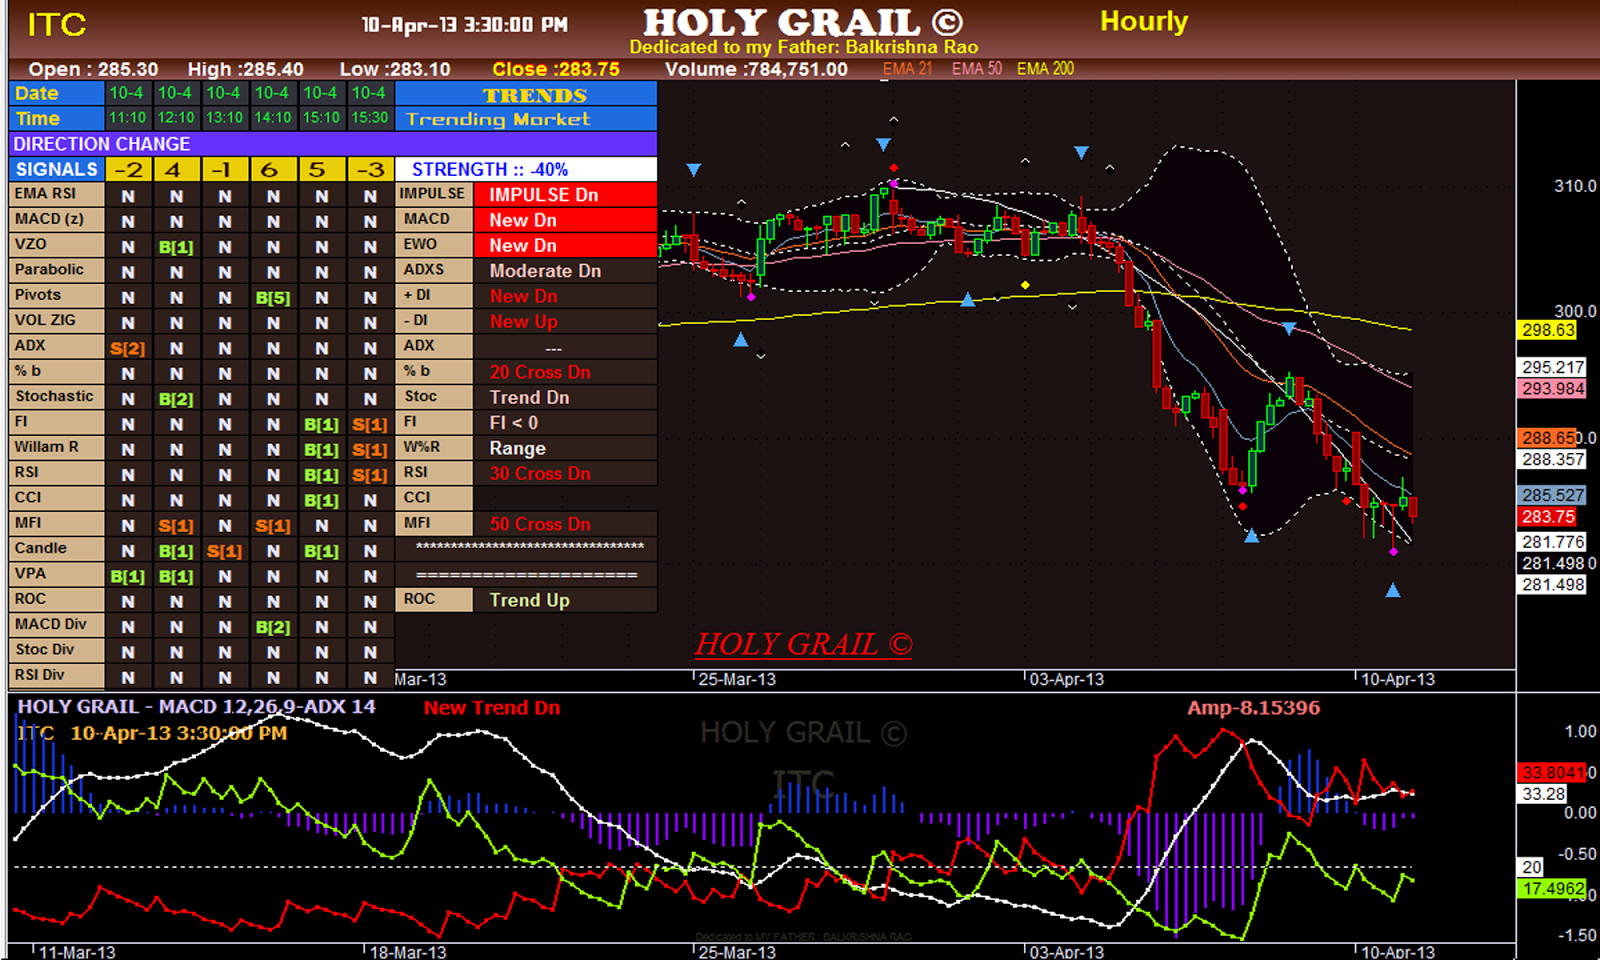Click the red IMPULSE Dn signal cell
This screenshot has height=960, width=1600.
565,194
